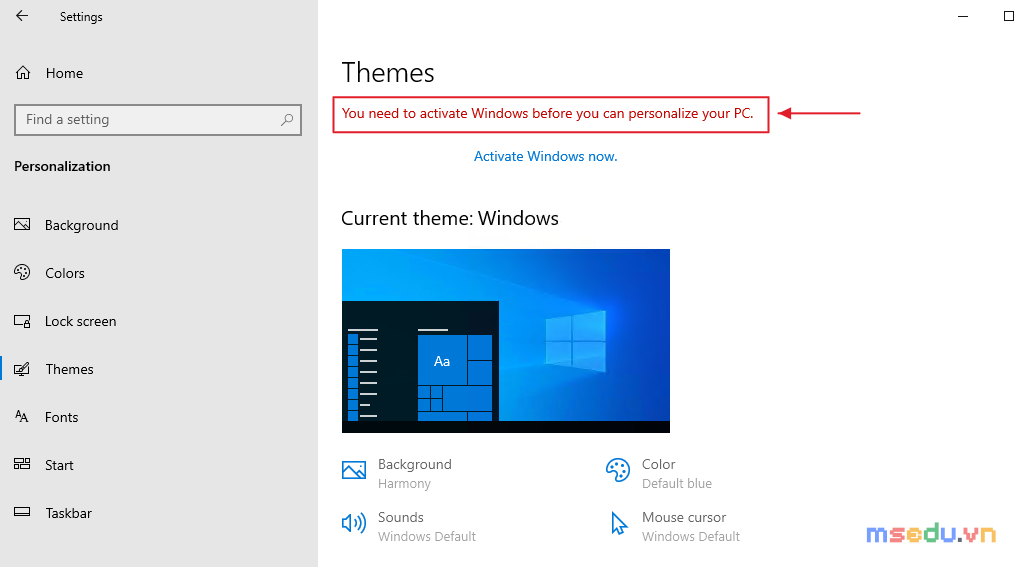Click the Taskbar icon in sidebar

(22, 512)
